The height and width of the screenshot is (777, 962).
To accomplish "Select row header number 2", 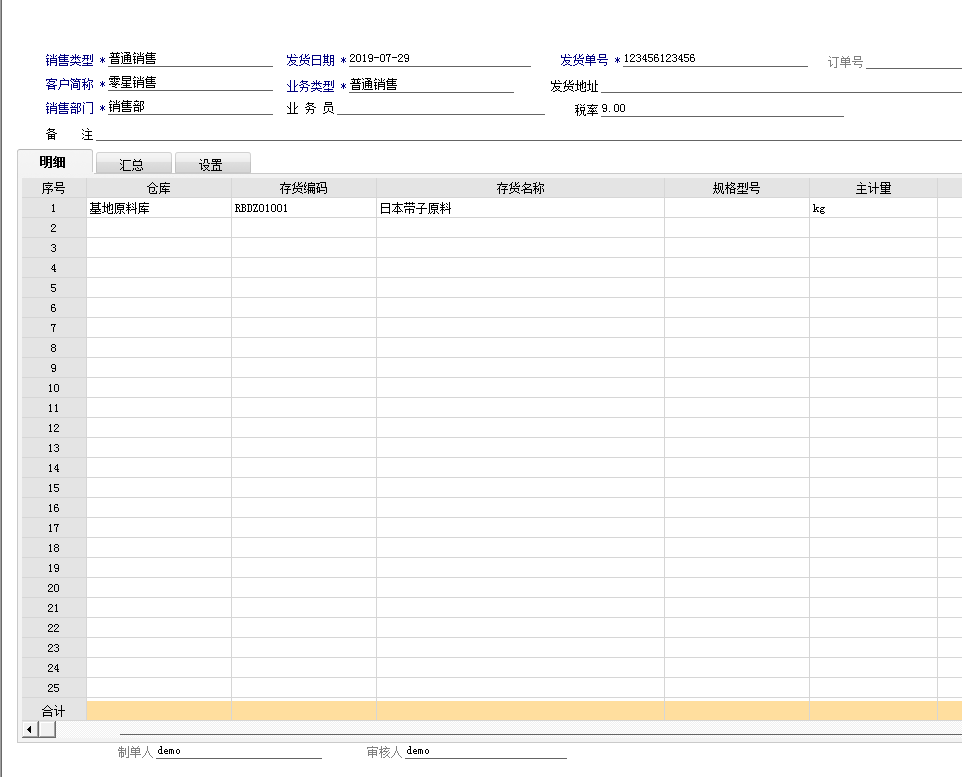I will point(54,228).
